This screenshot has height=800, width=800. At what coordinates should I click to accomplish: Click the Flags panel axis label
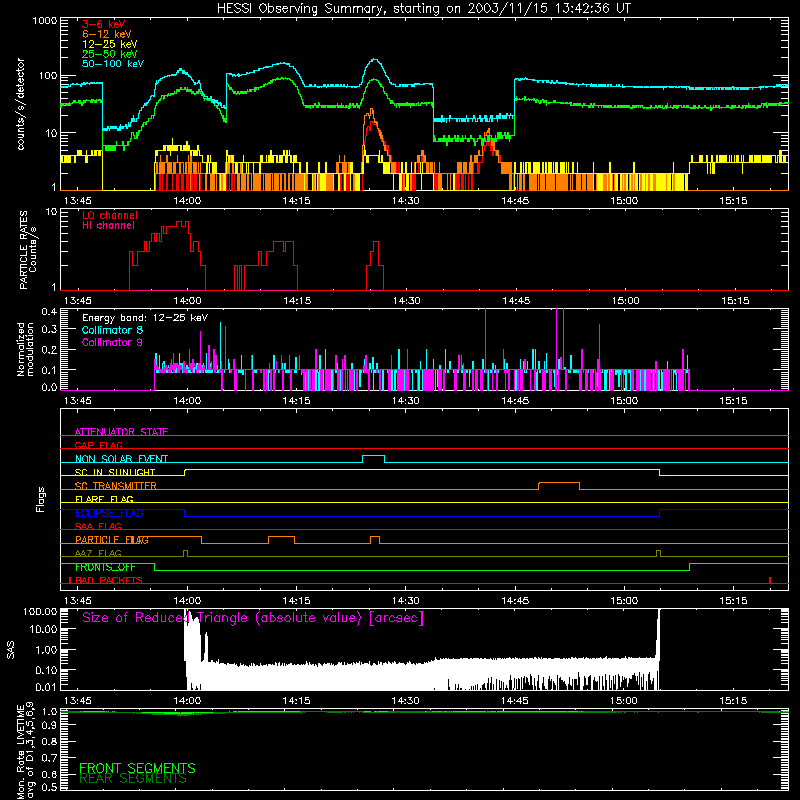pyautogui.click(x=41, y=499)
